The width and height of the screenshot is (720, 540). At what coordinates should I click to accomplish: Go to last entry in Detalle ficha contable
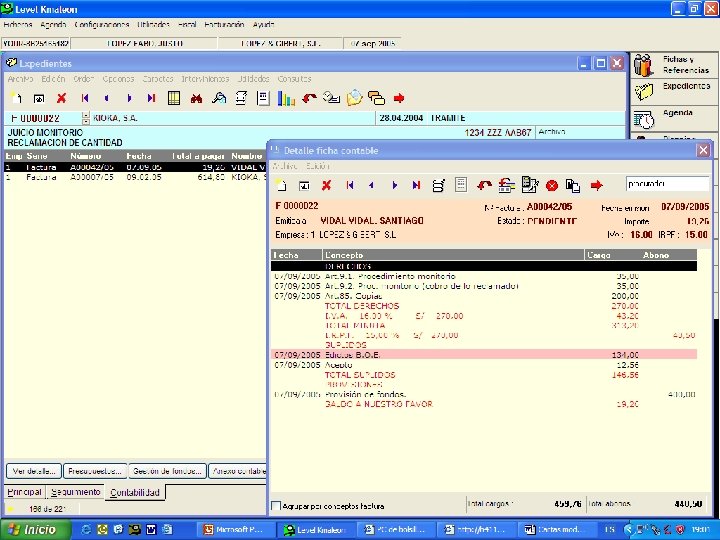416,185
